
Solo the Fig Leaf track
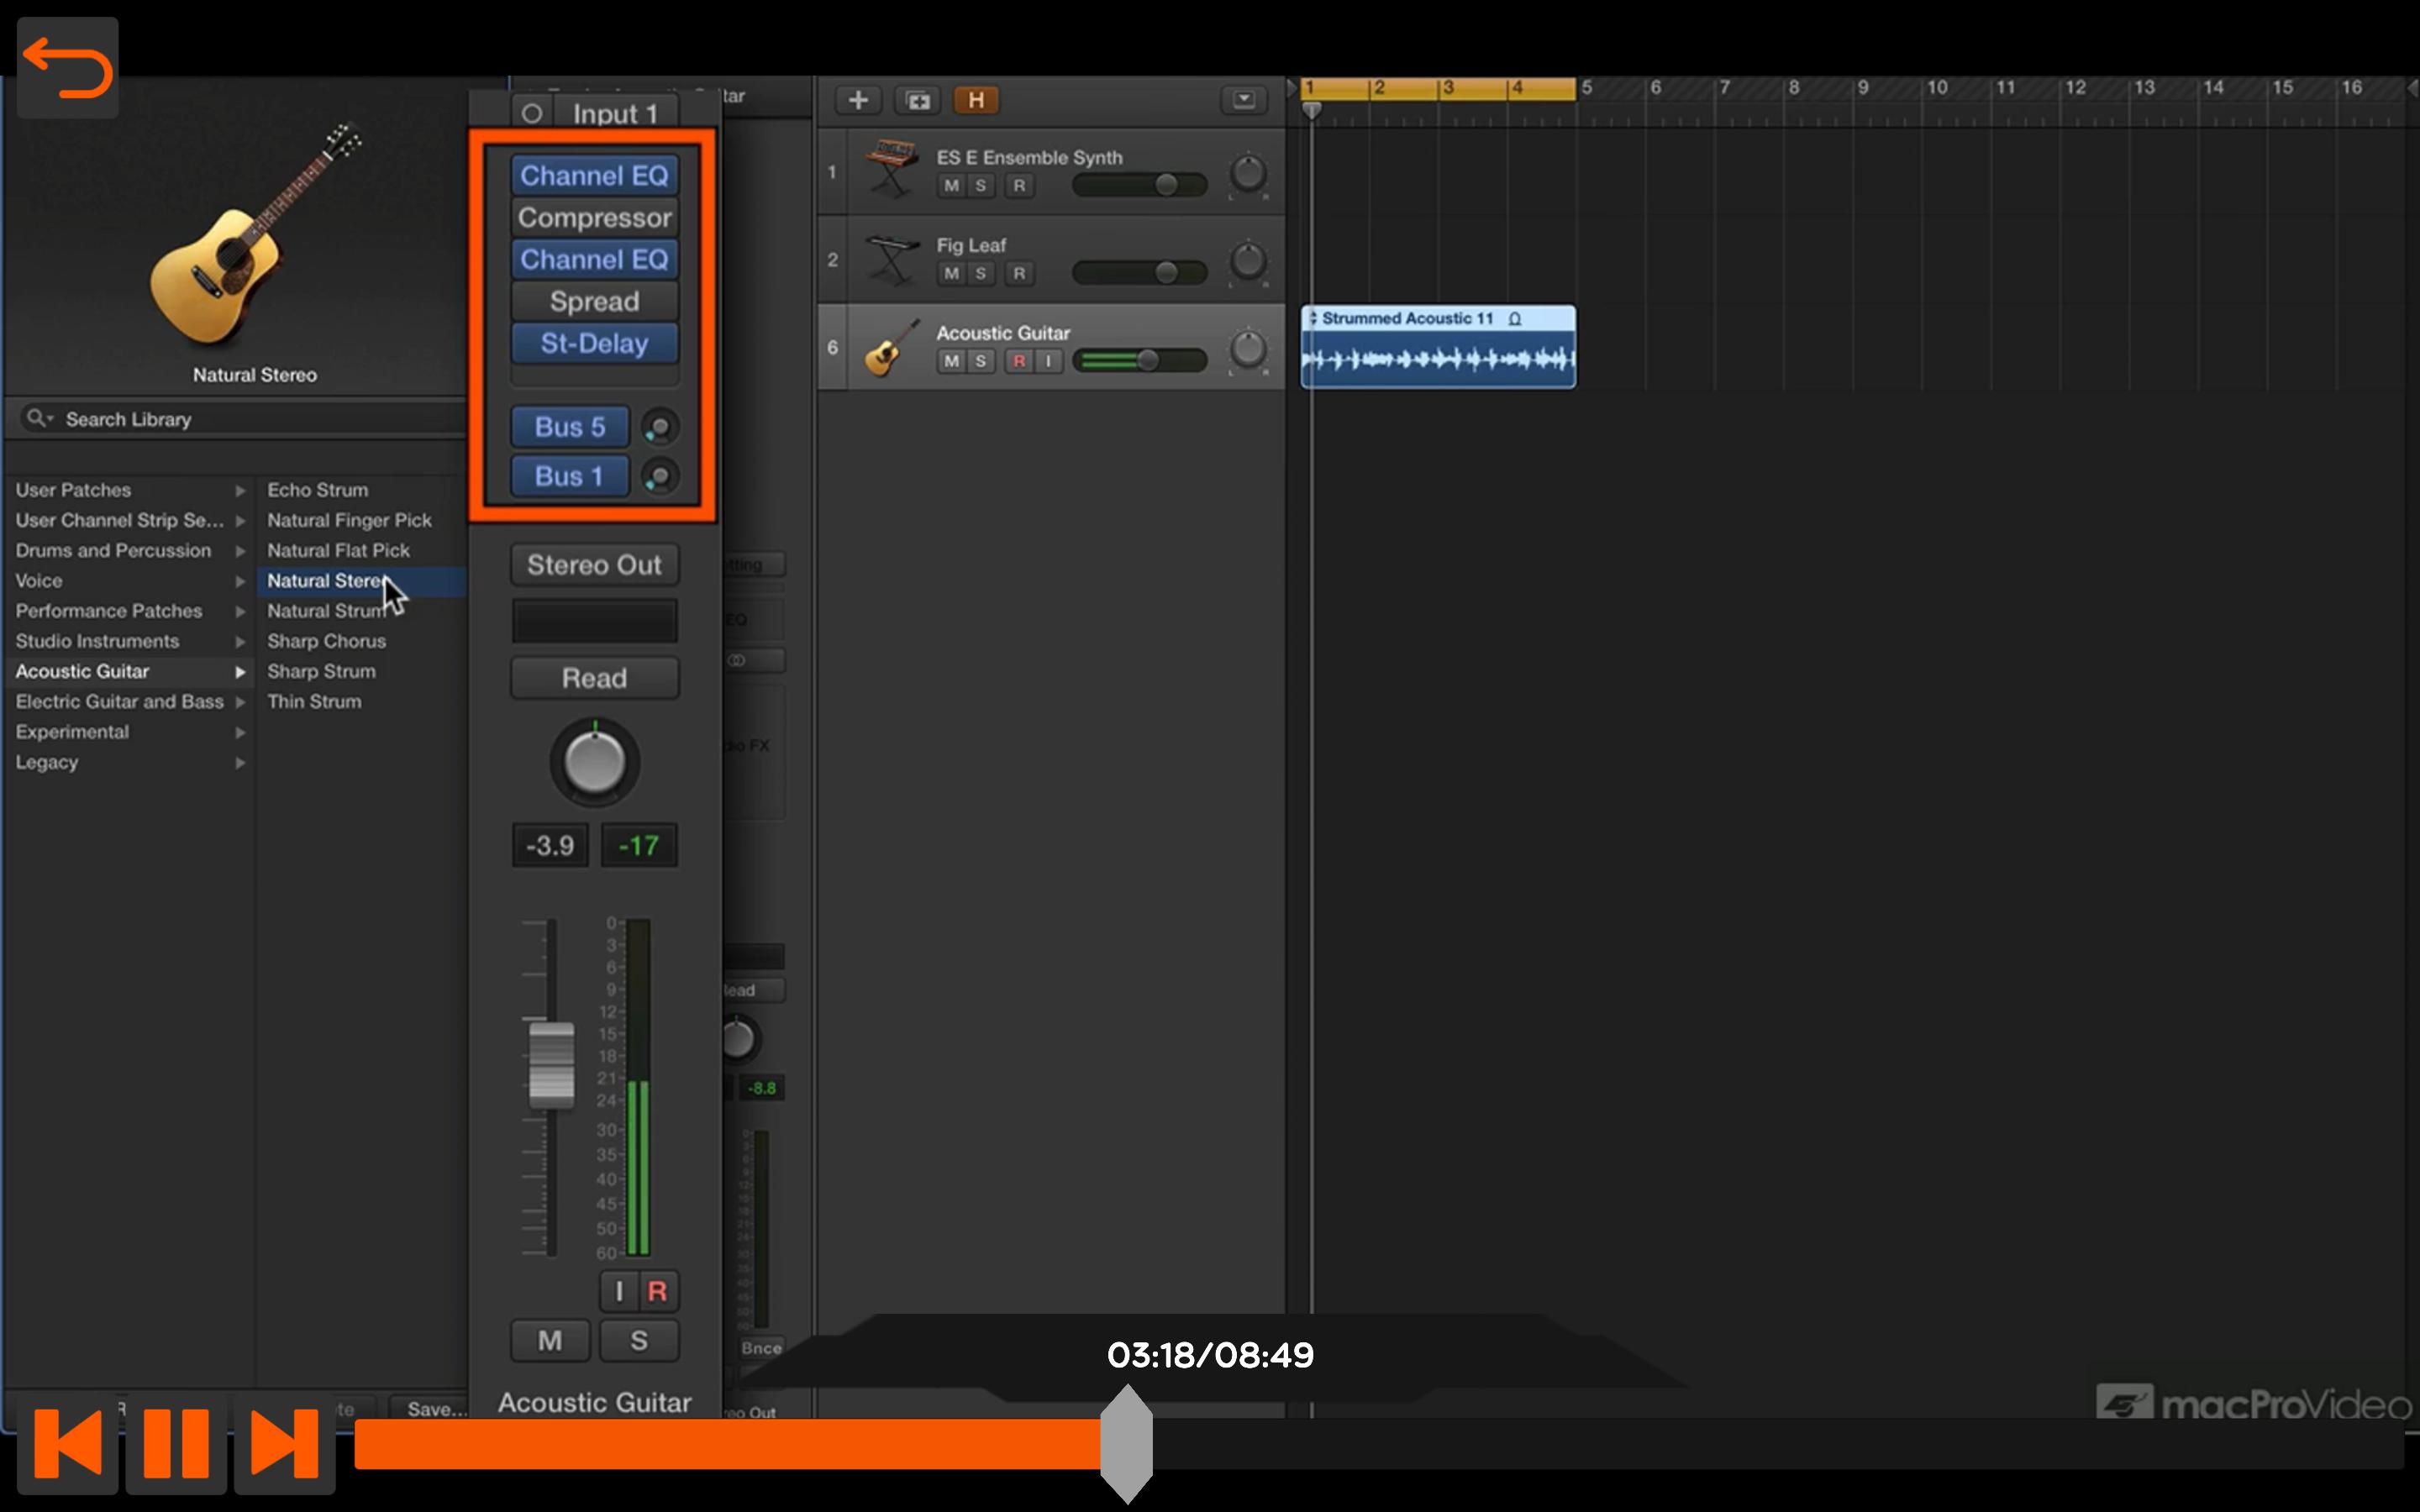point(981,273)
